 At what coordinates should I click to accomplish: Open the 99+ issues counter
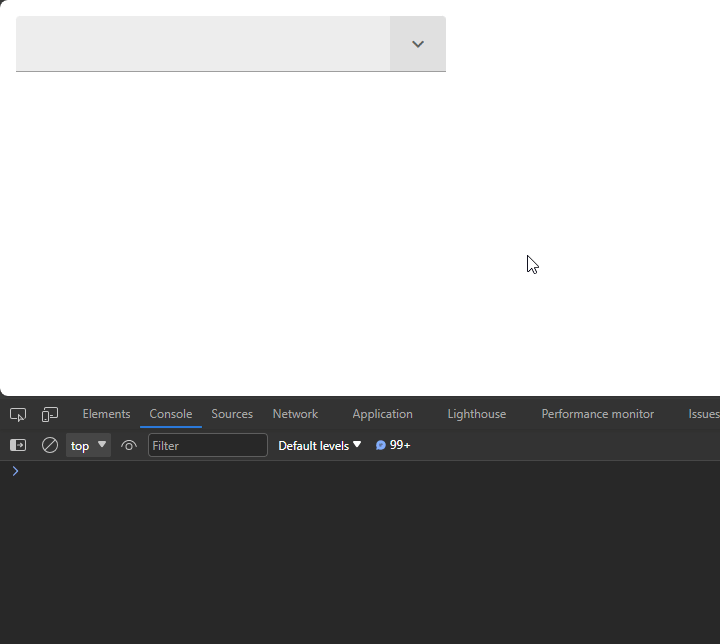point(393,445)
